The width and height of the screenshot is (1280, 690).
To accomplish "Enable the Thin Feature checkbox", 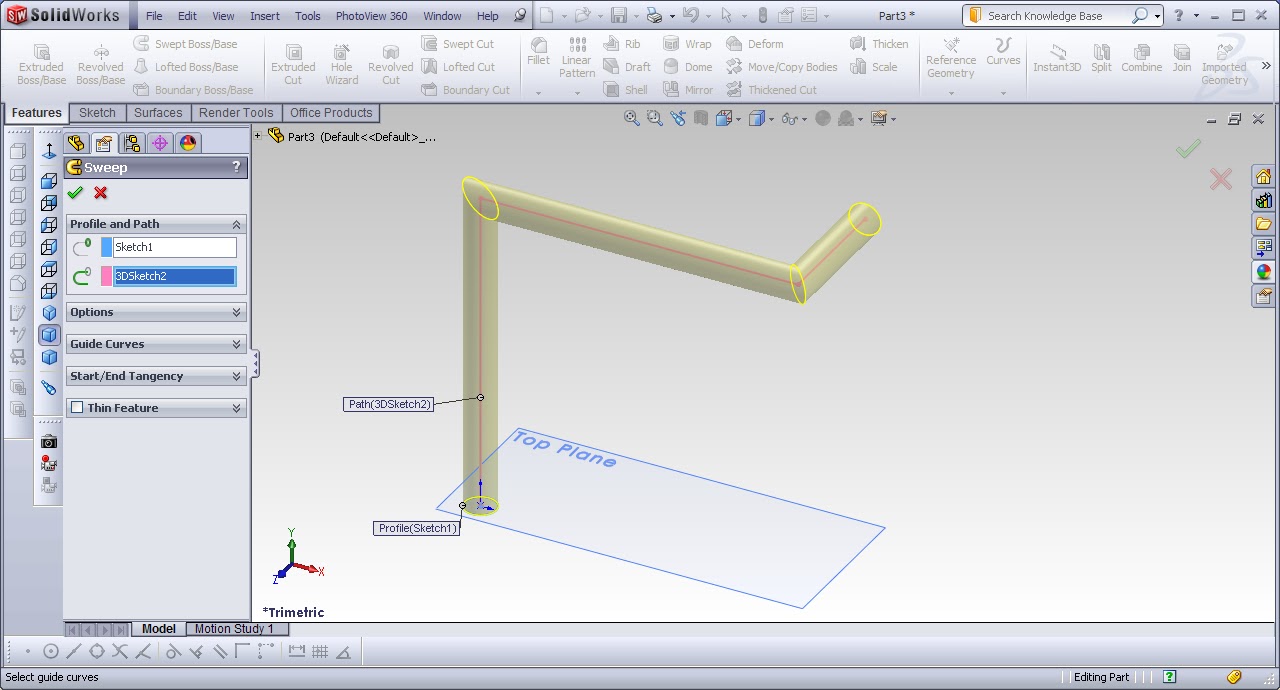I will click(x=77, y=407).
